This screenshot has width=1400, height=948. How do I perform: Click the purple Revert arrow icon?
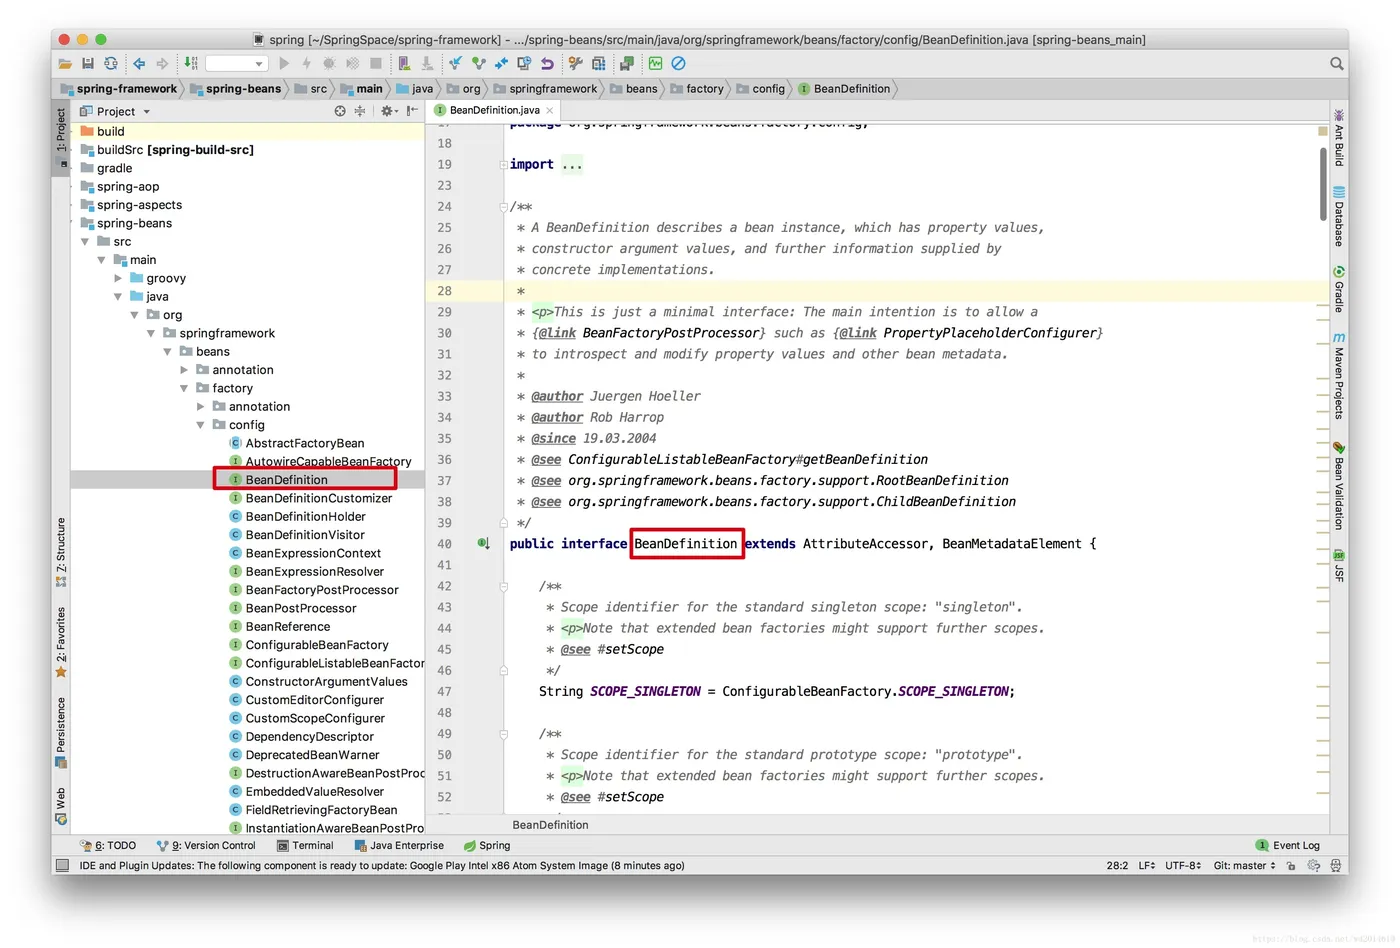coord(547,64)
